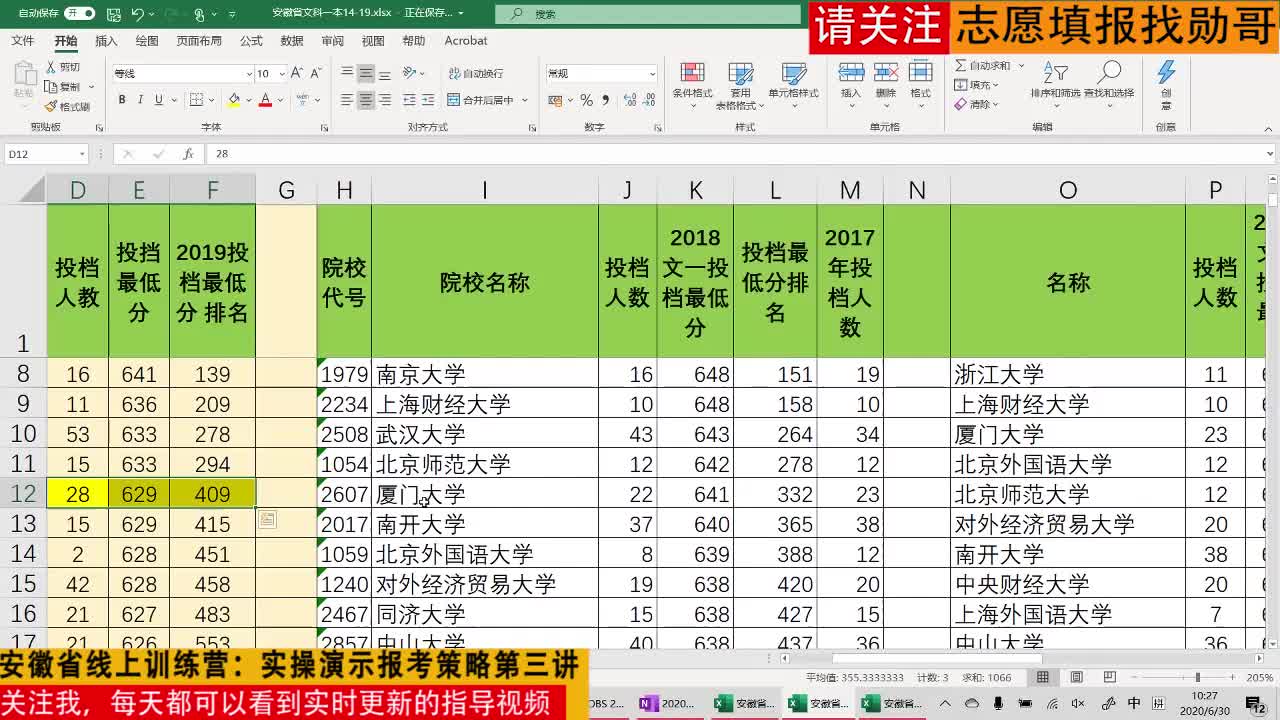Image resolution: width=1280 pixels, height=720 pixels.
Task: Toggle Bottom Align vertical alignment
Action: click(385, 73)
